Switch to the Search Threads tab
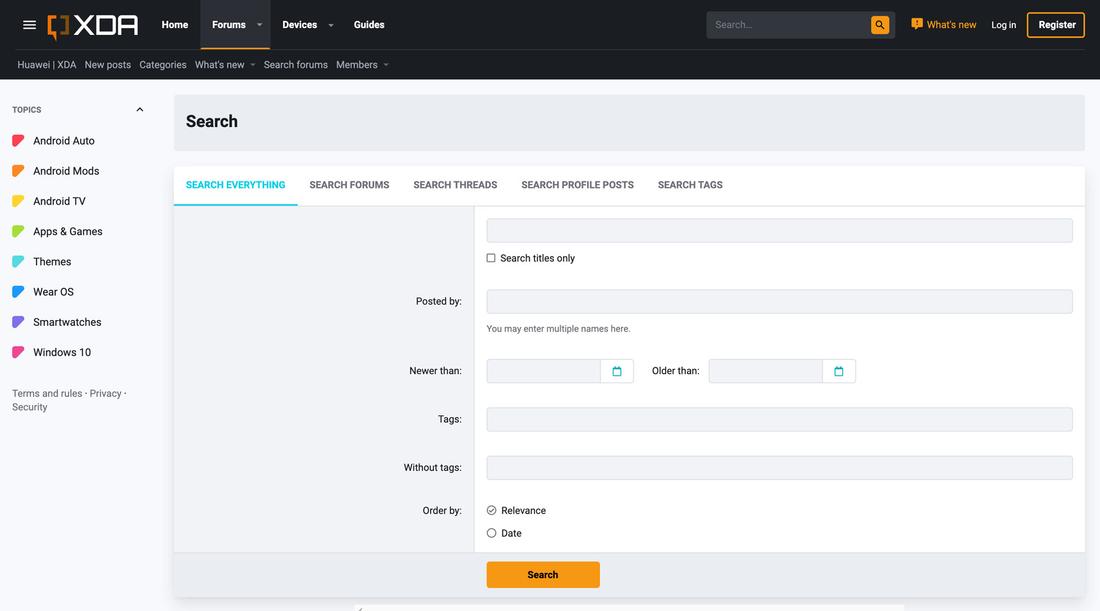Image resolution: width=1100 pixels, height=611 pixels. click(x=455, y=184)
